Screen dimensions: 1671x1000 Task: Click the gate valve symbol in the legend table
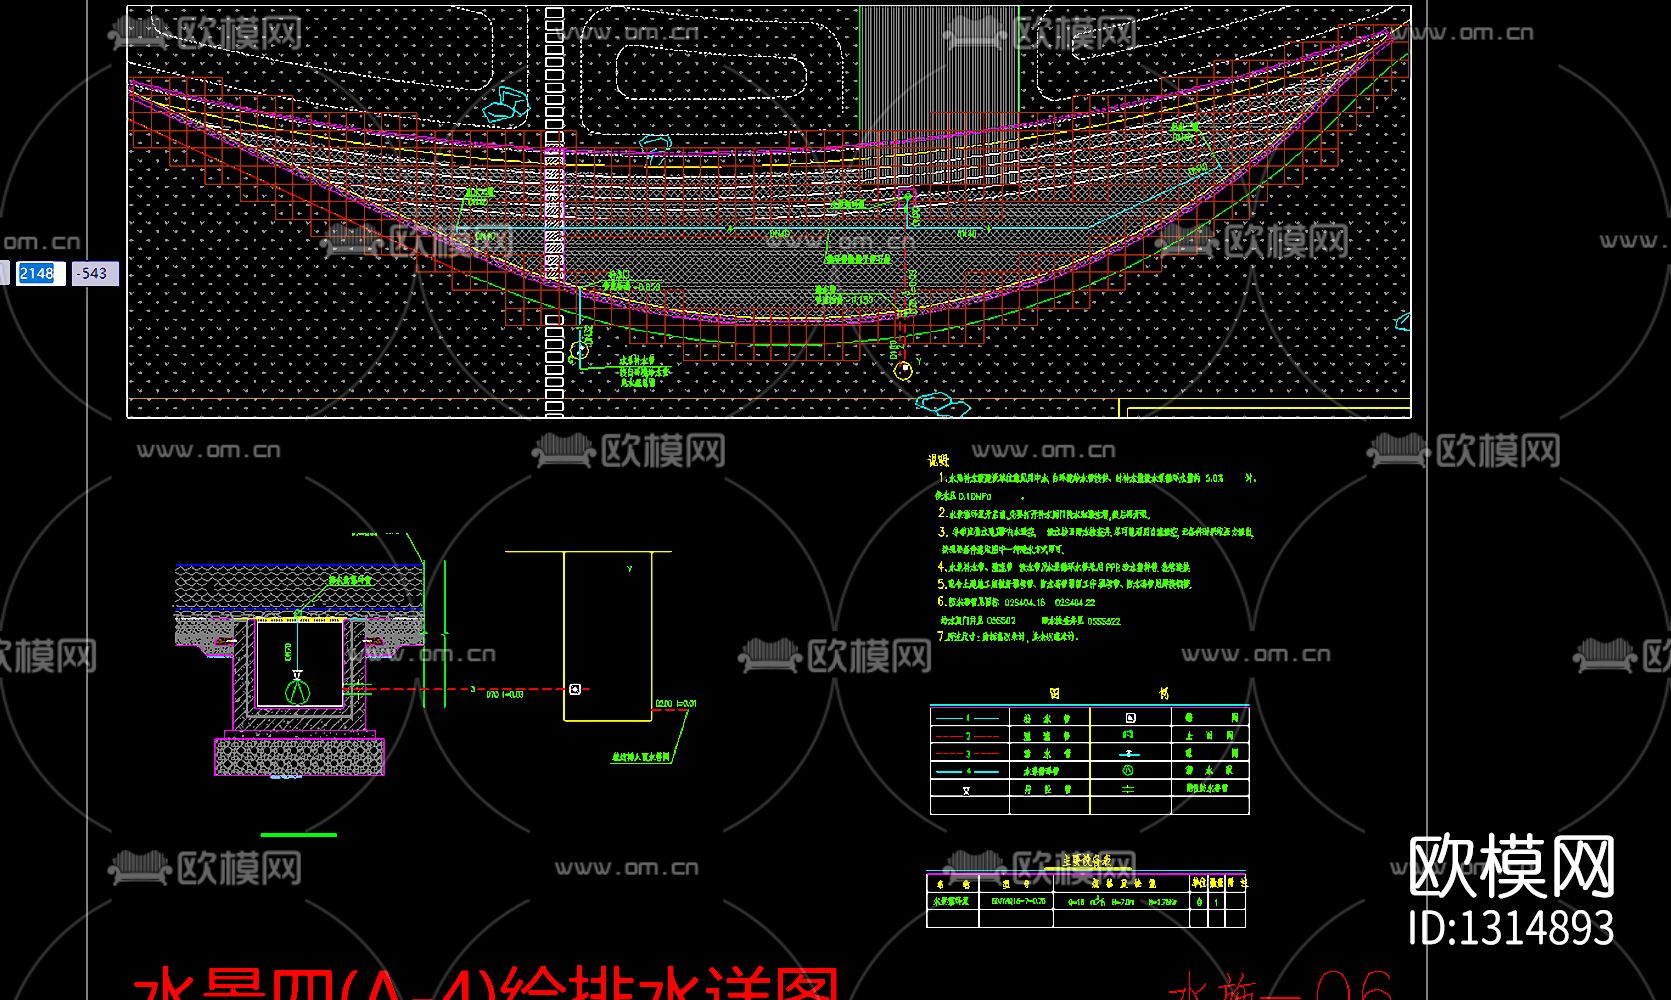point(1132,718)
